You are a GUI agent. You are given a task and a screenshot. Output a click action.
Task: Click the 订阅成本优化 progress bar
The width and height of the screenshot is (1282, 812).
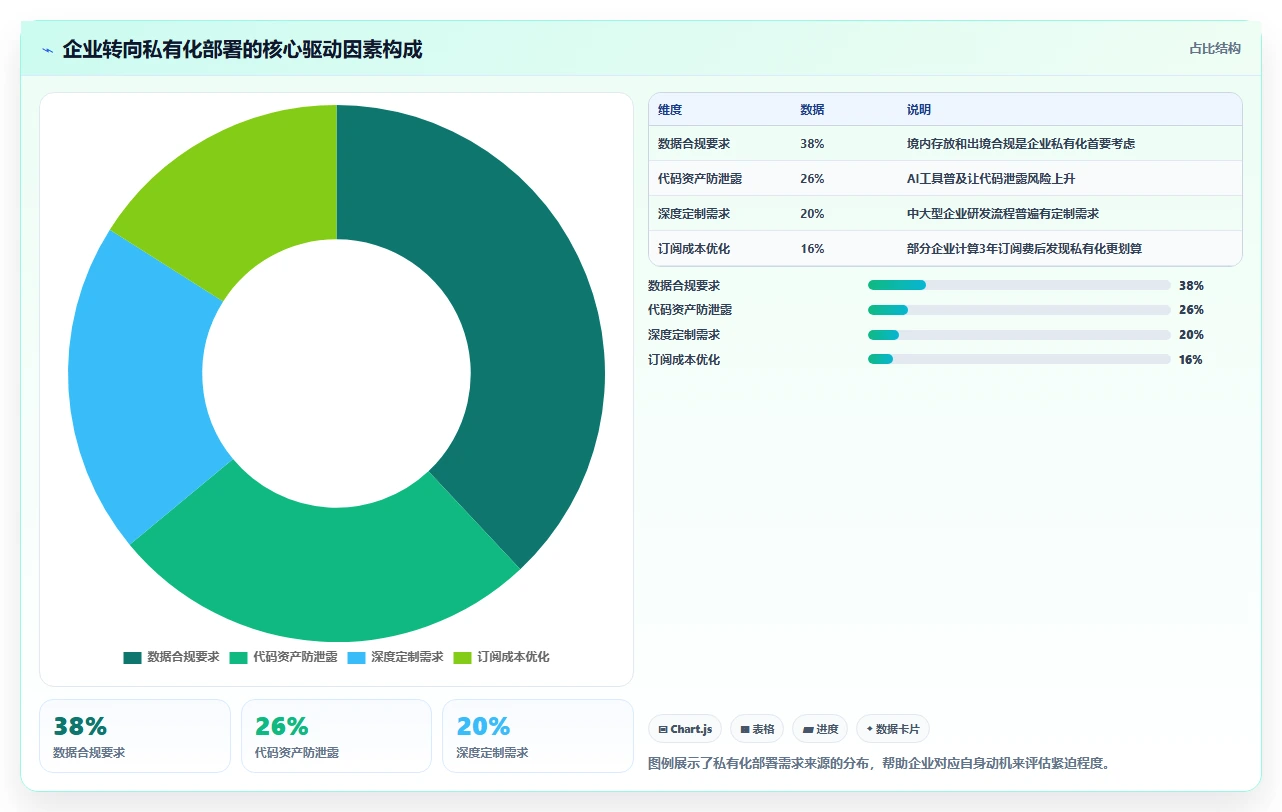pos(1019,359)
